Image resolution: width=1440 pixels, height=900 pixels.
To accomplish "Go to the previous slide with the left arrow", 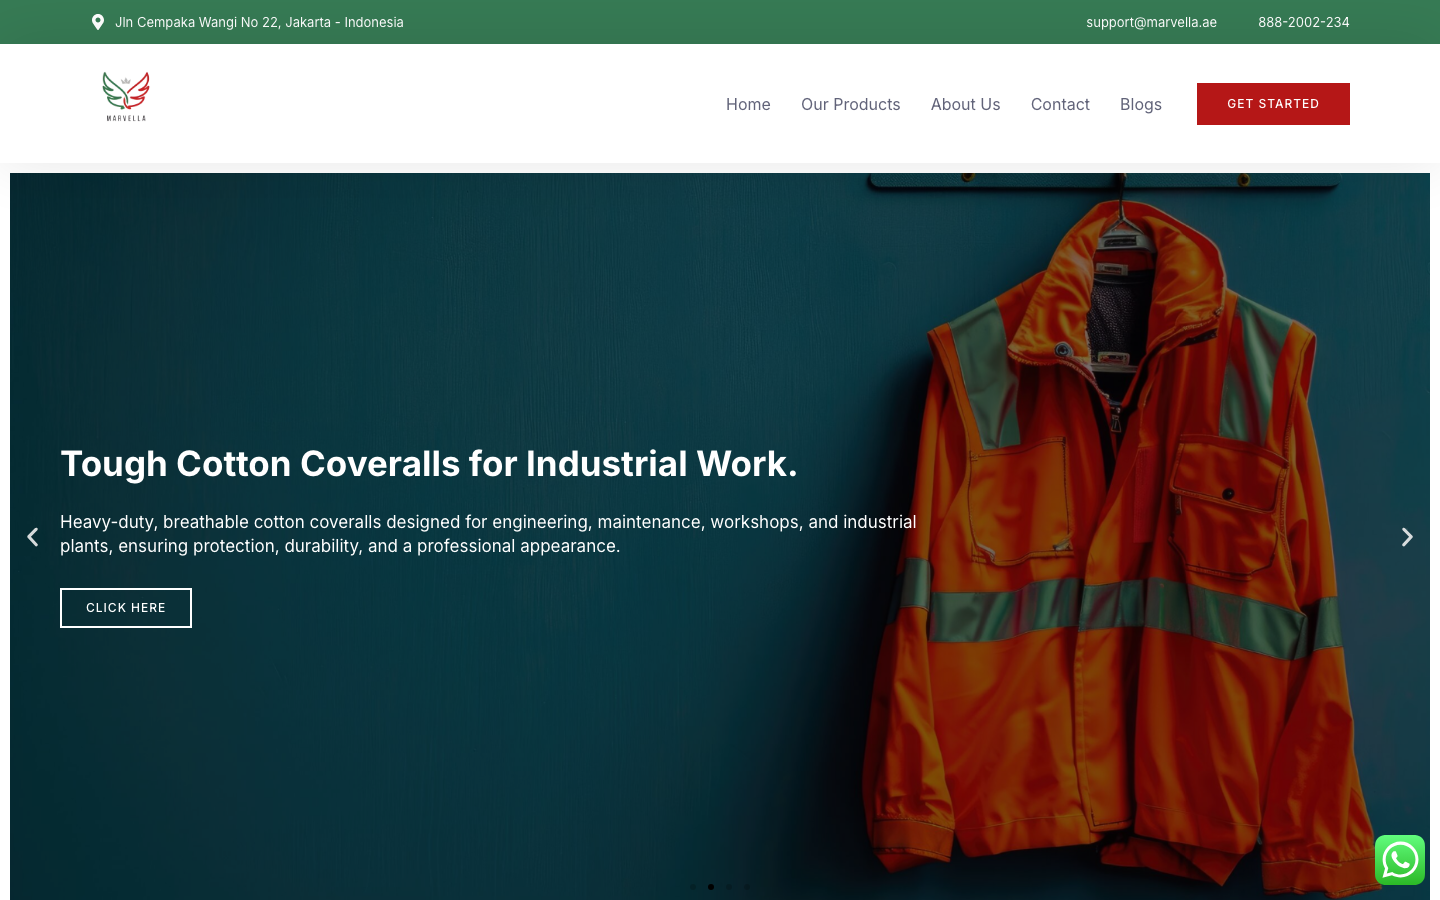I will [x=33, y=537].
